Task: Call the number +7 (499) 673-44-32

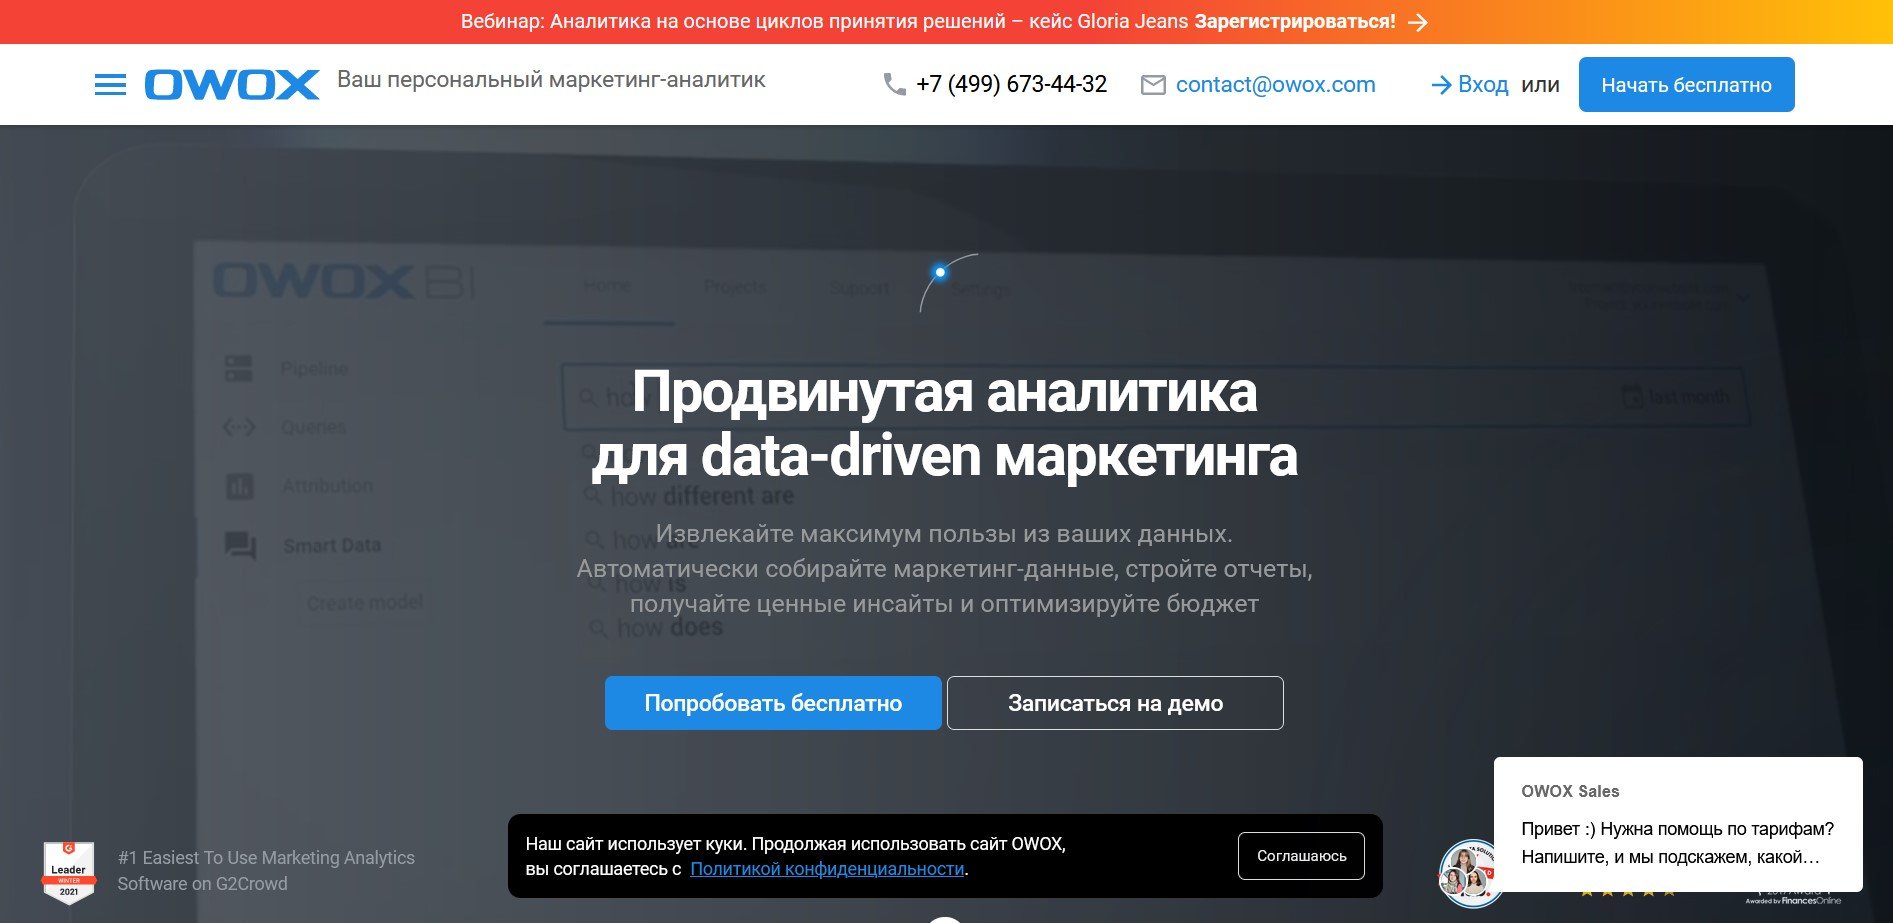Action: (1011, 85)
